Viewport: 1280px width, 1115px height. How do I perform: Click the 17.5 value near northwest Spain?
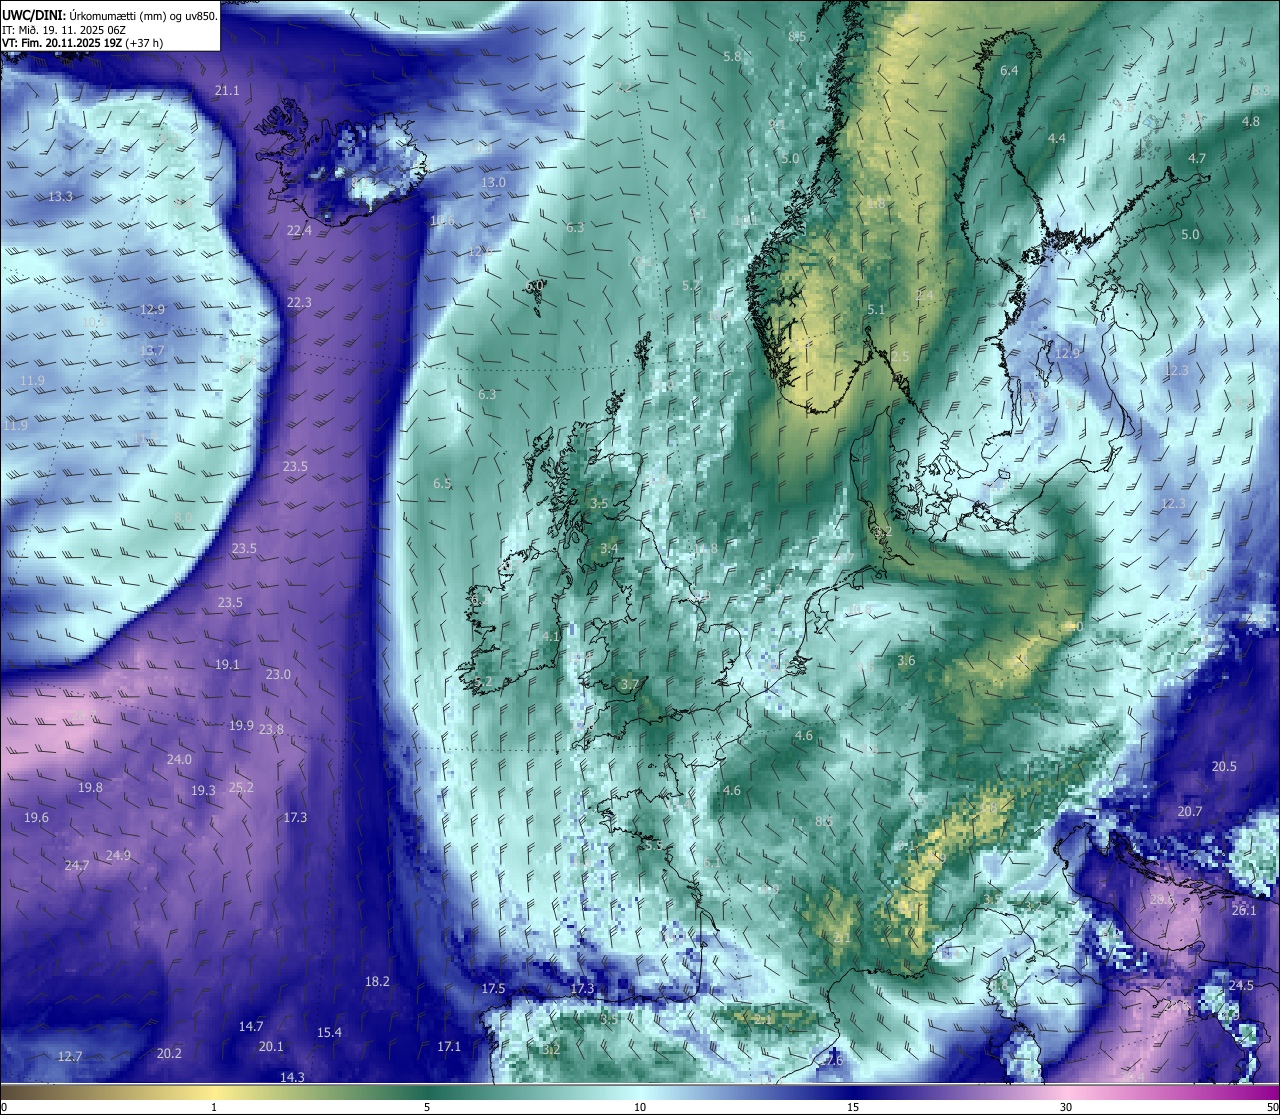click(493, 989)
